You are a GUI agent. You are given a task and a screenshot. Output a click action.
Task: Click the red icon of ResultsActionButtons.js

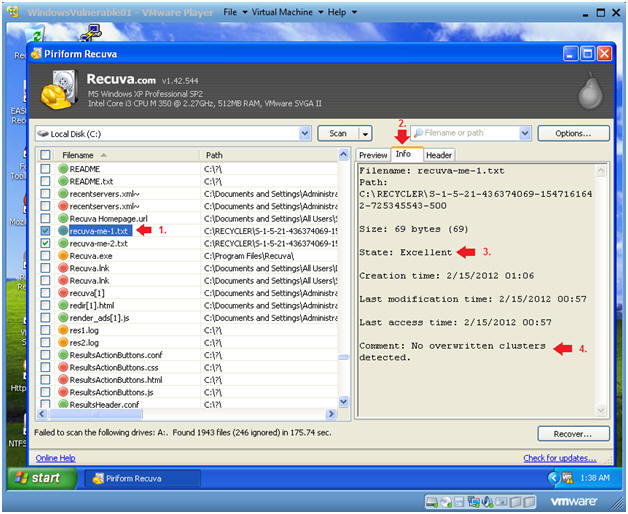(63, 392)
